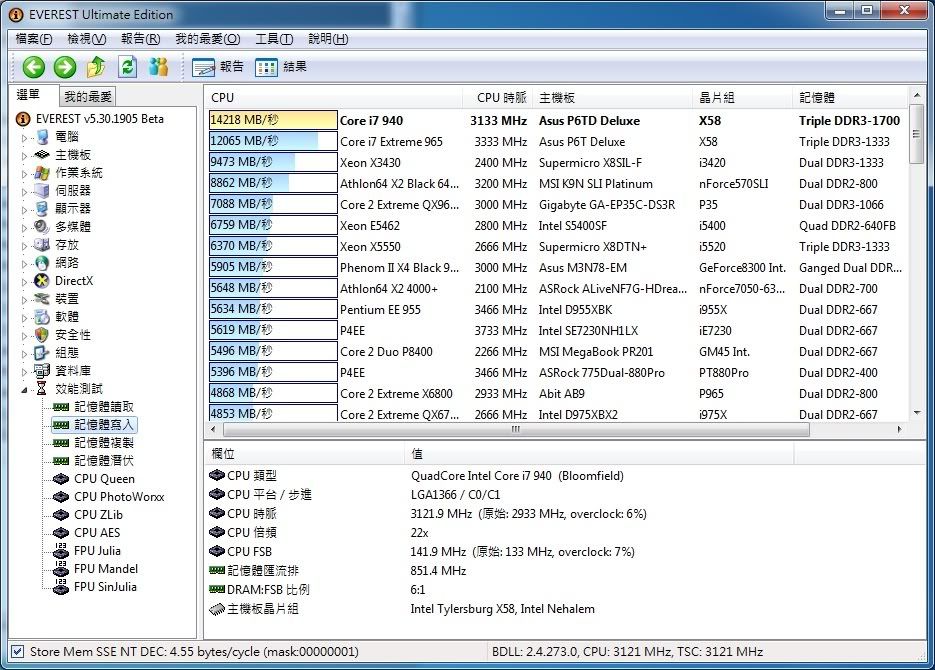The image size is (935, 670).
Task: Click the horizontal scrollbar thumb
Action: [516, 429]
